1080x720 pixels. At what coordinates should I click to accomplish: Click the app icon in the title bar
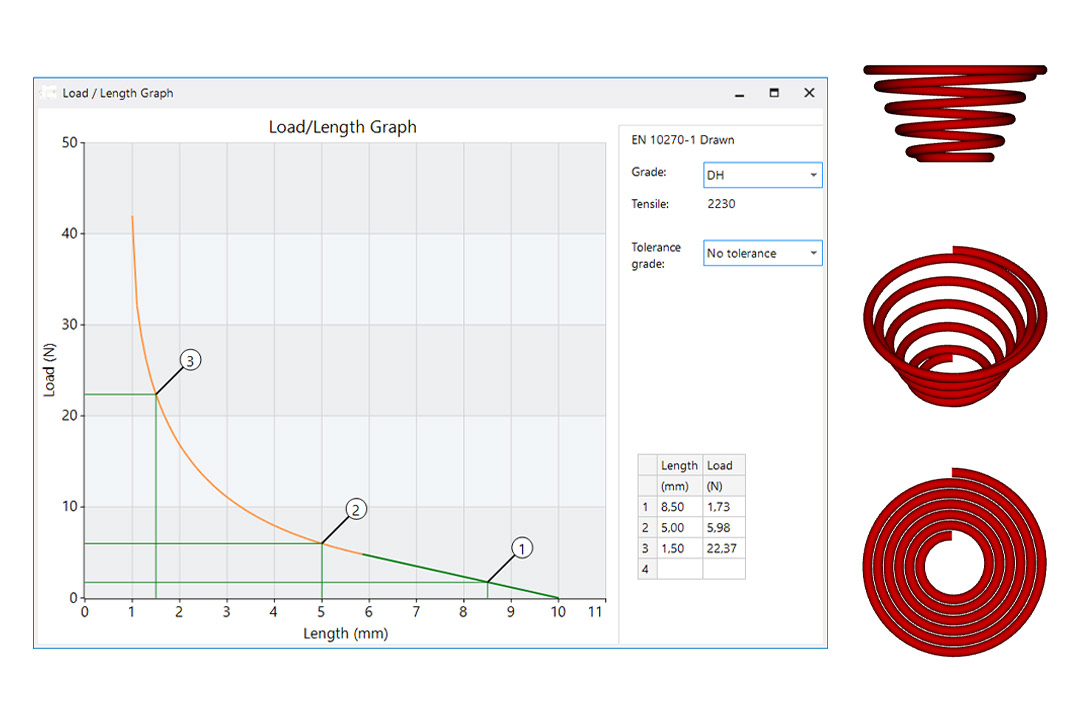pyautogui.click(x=48, y=93)
